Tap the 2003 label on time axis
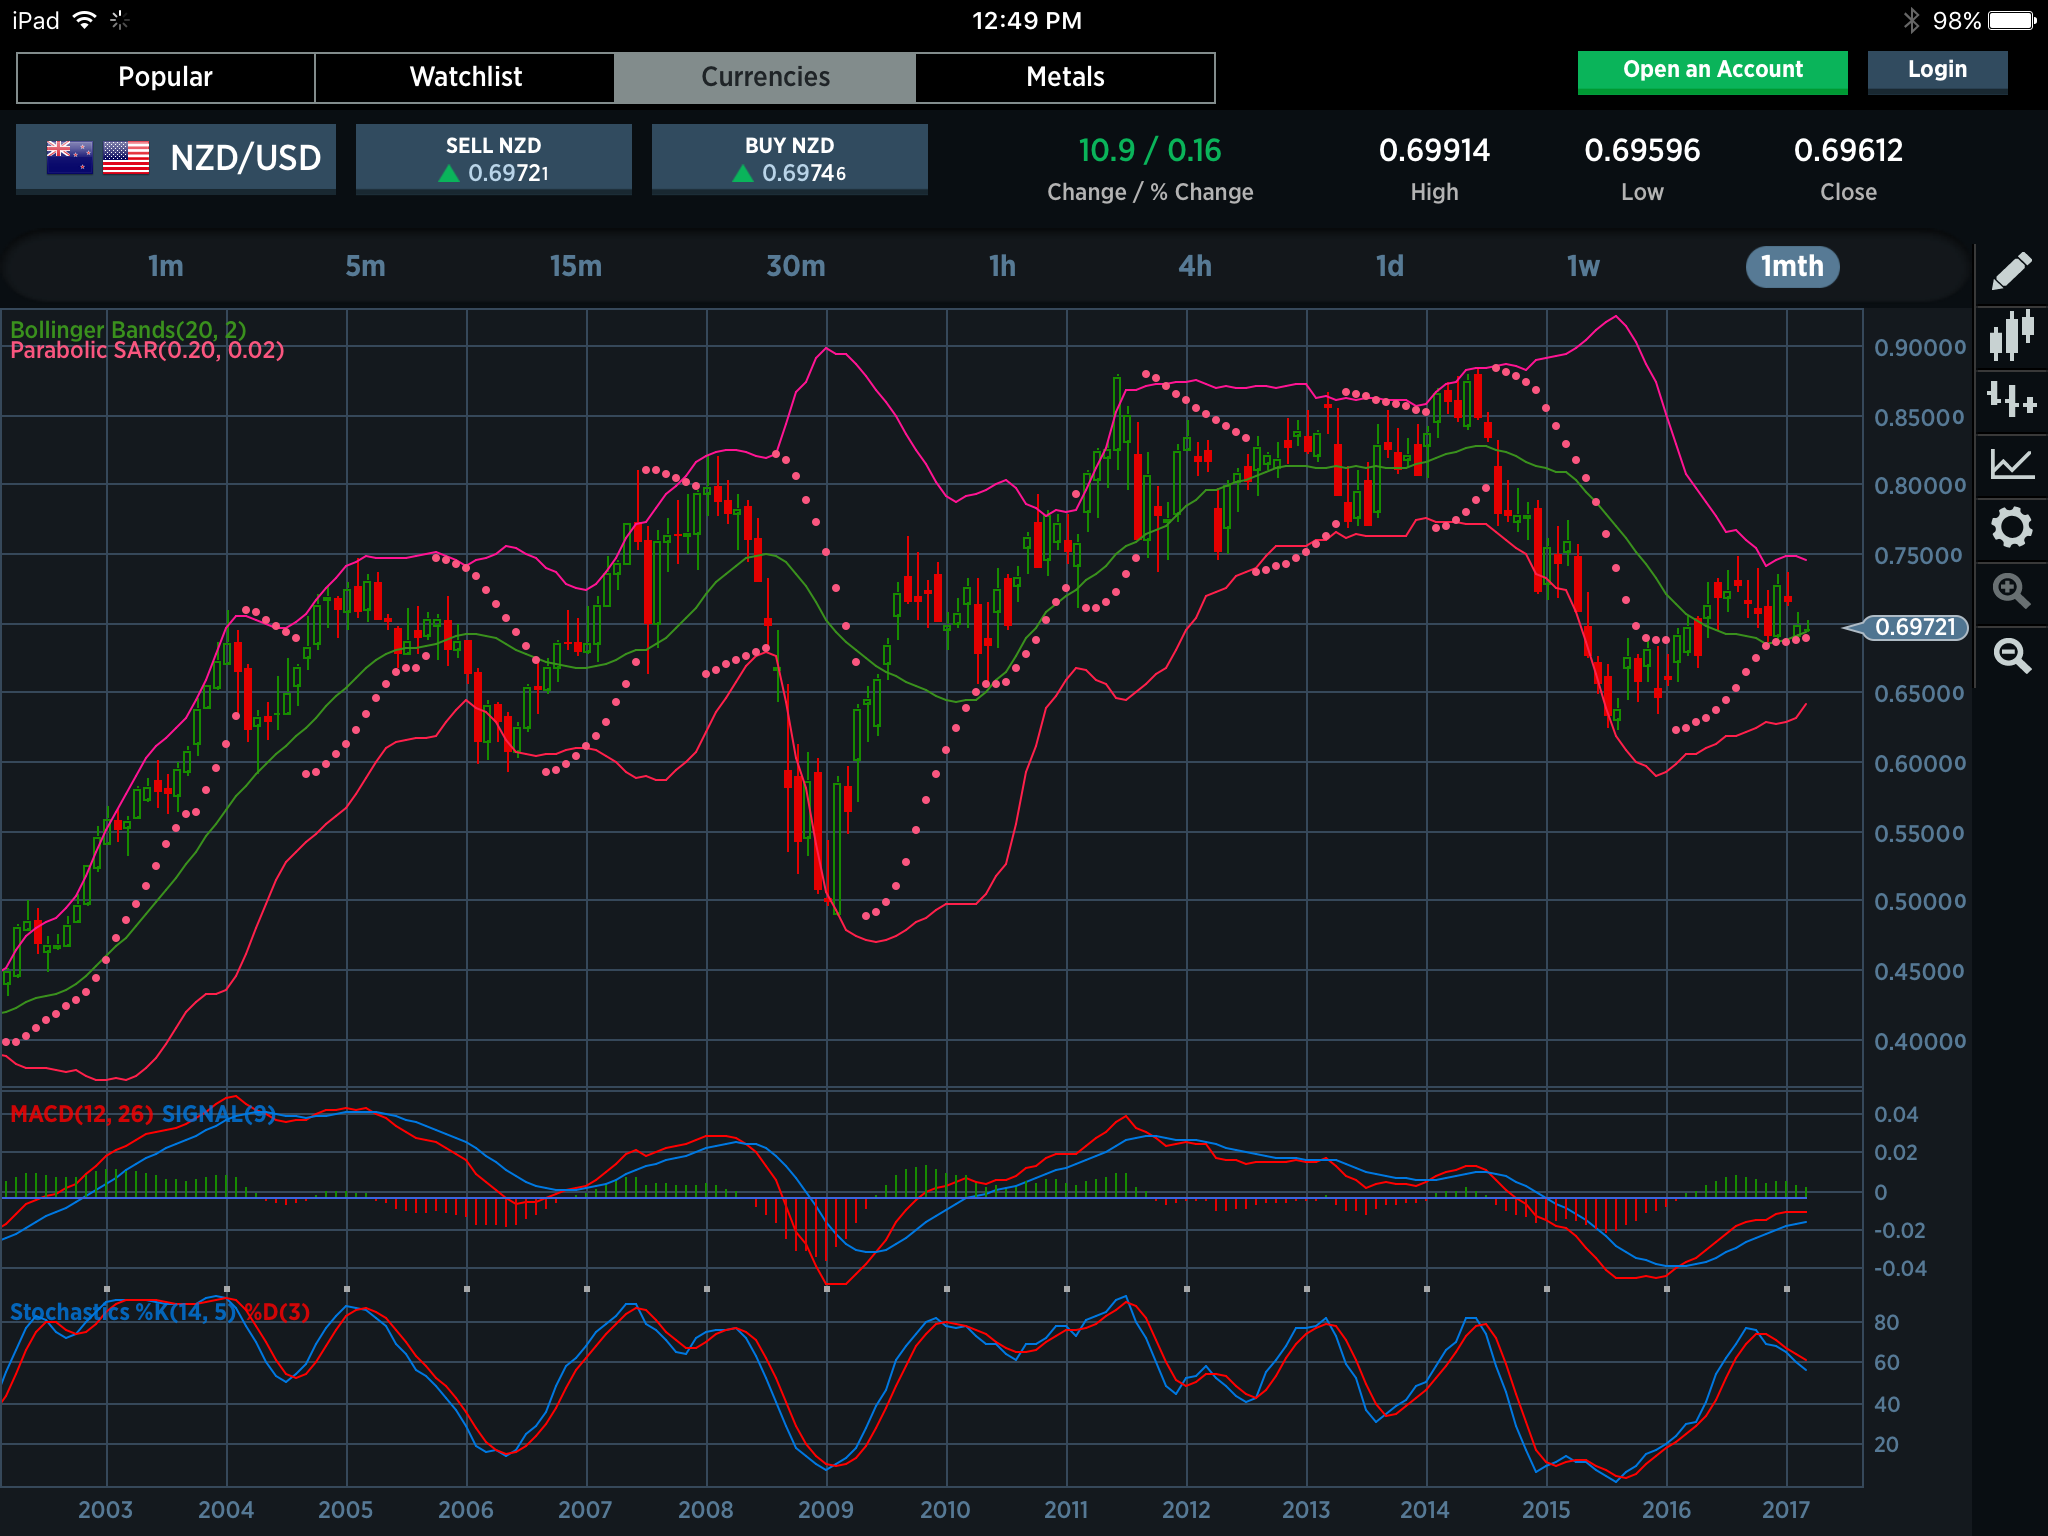The width and height of the screenshot is (2048, 1536). pos(106,1509)
